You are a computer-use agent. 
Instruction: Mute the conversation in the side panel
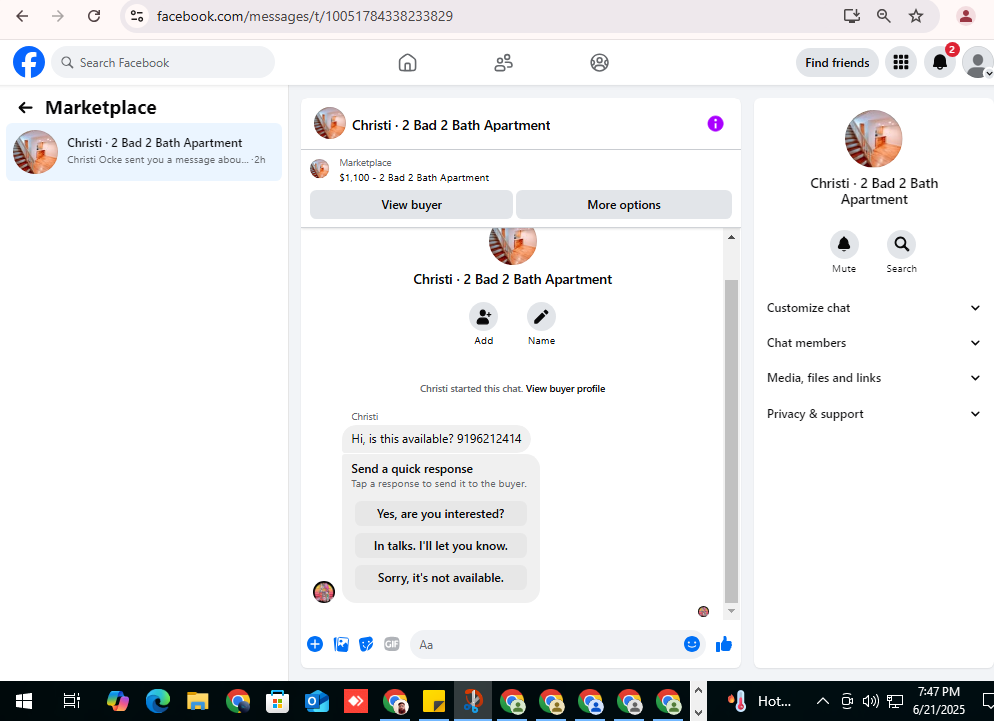844,244
